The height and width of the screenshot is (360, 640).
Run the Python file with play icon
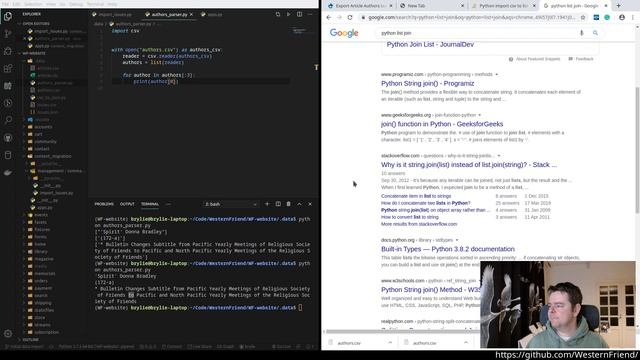click(289, 14)
